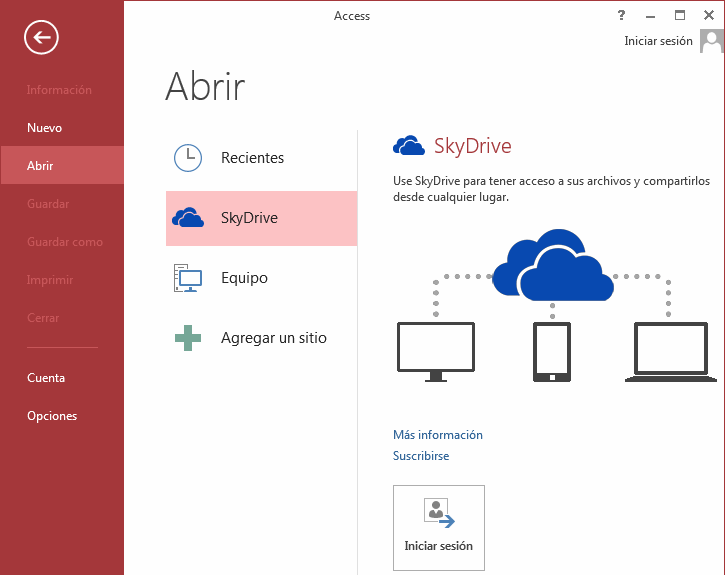This screenshot has width=726, height=575.
Task: Click the green plus Agregar un sitio icon
Action: [x=187, y=338]
